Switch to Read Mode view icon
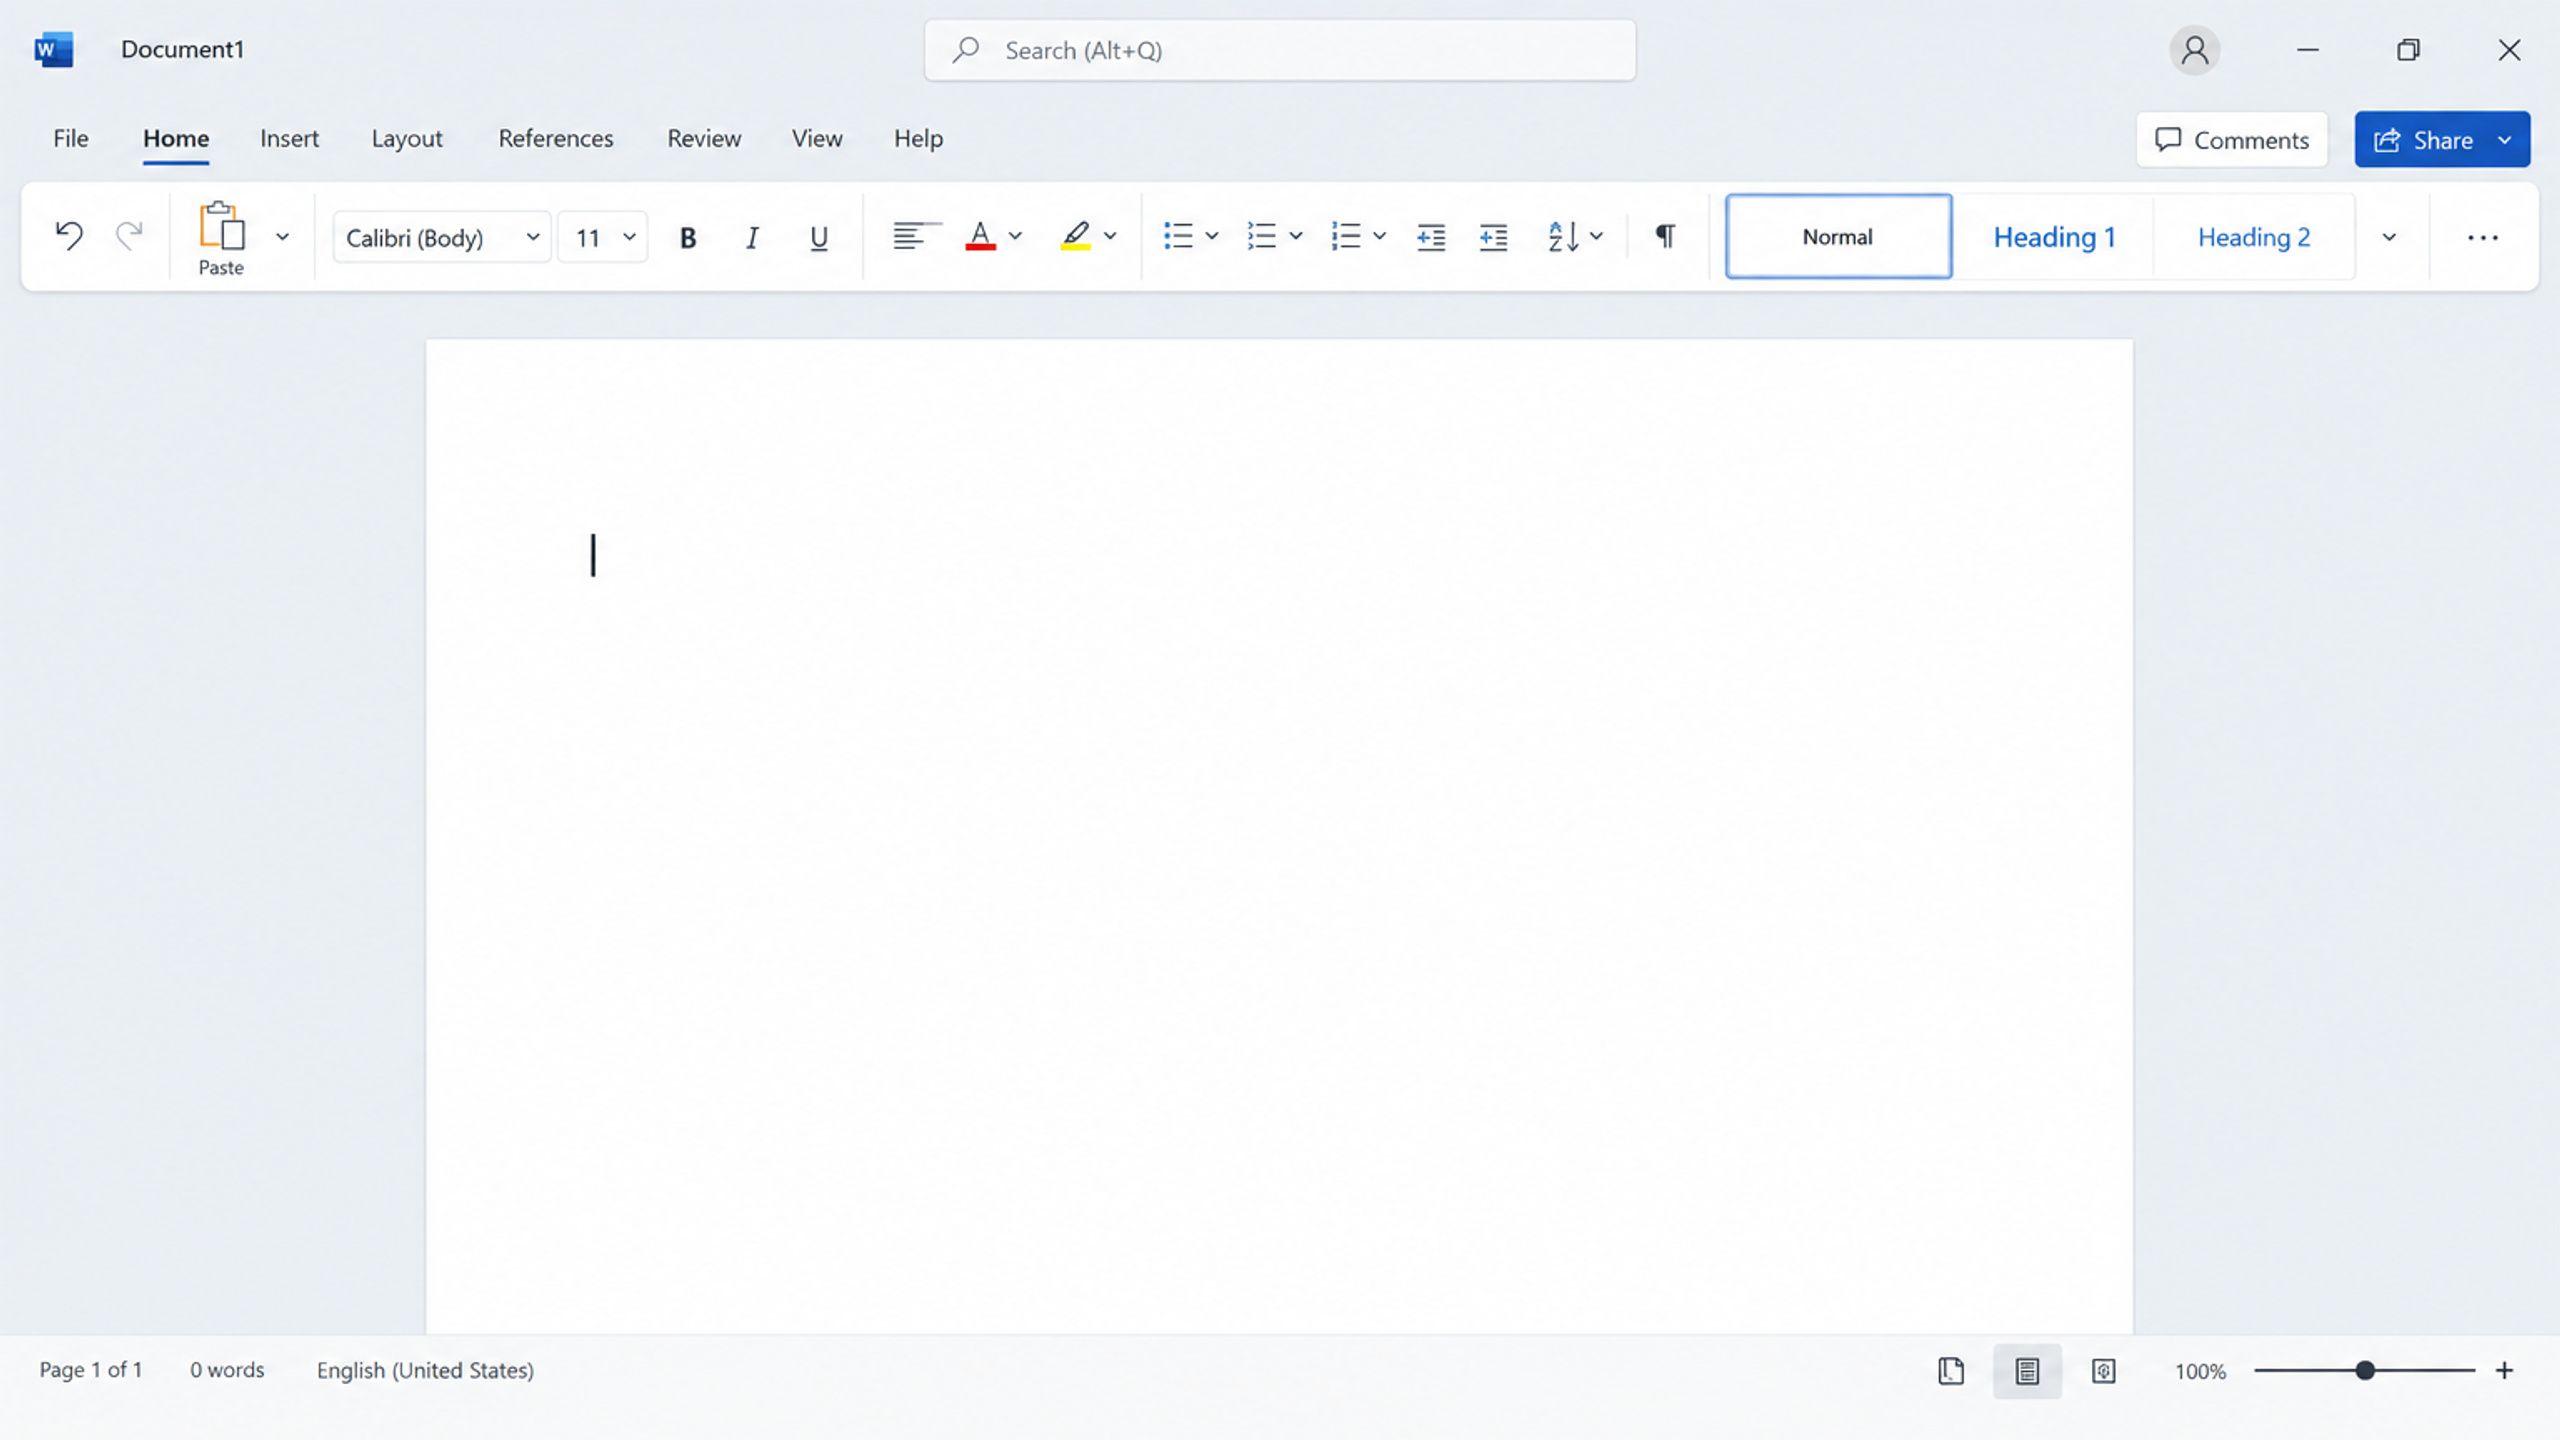This screenshot has width=2560, height=1440. [1951, 1371]
